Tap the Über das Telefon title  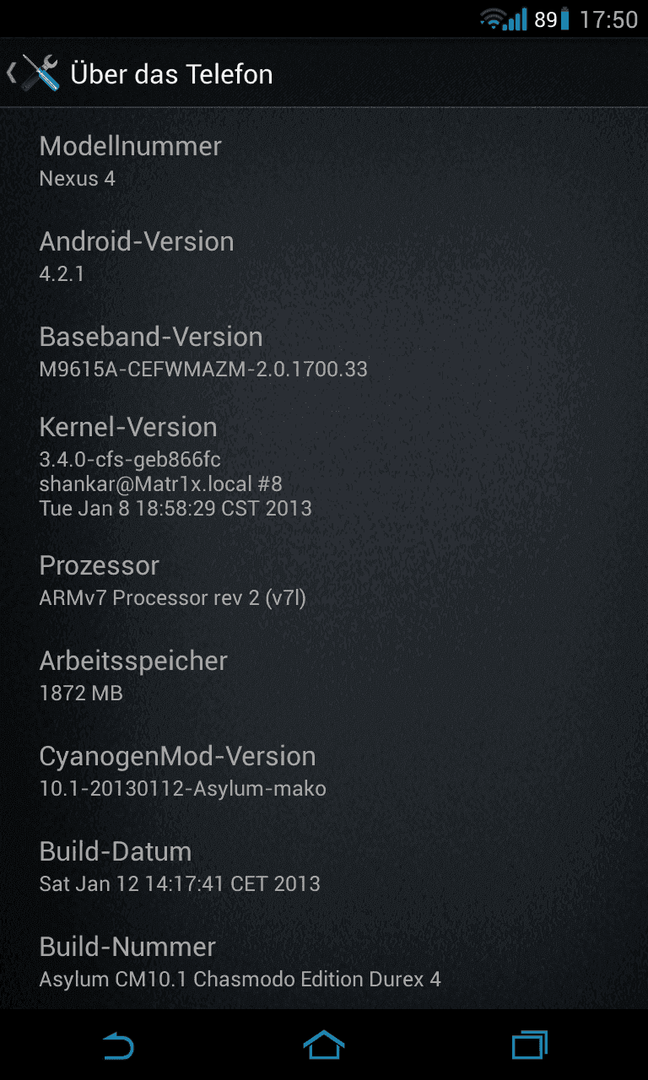tap(171, 74)
